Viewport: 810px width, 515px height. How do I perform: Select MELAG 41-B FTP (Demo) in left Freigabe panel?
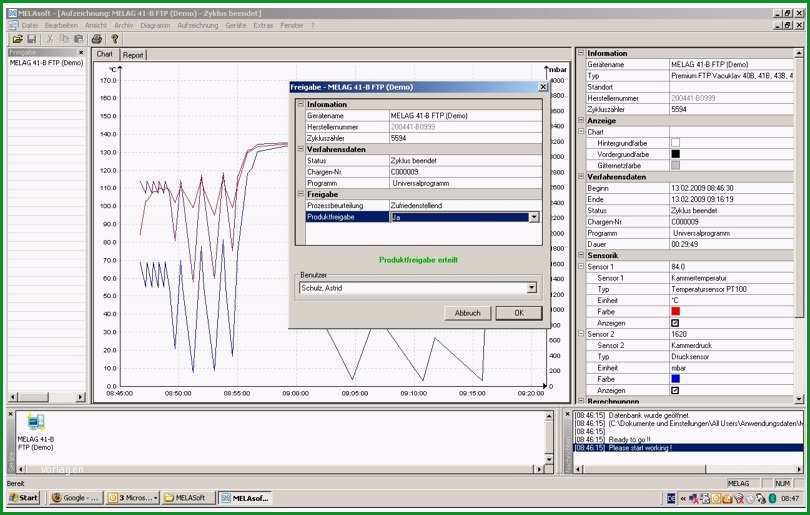coord(46,63)
